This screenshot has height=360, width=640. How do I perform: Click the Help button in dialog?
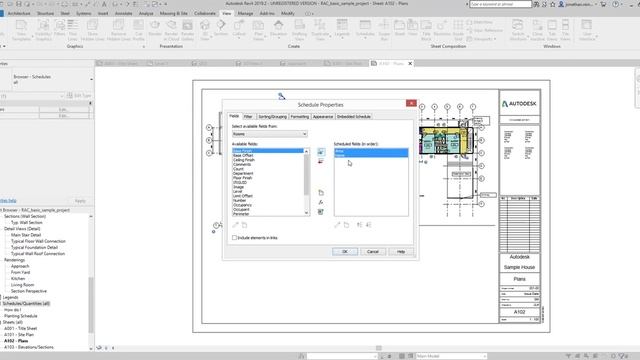coord(401,251)
